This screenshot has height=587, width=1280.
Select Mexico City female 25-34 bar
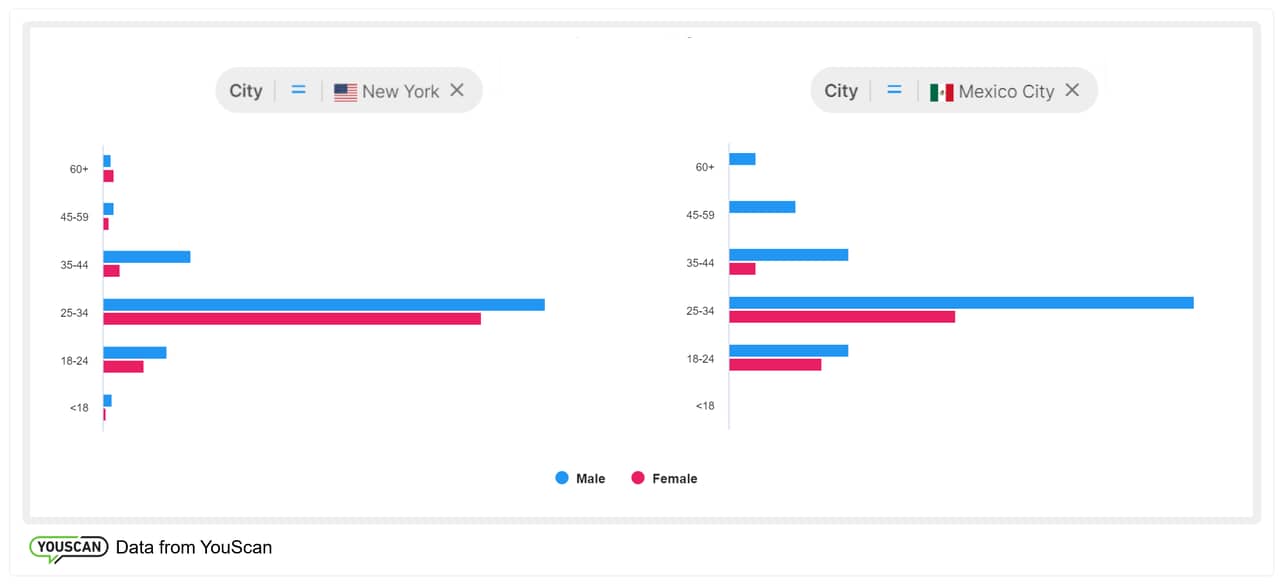[842, 317]
